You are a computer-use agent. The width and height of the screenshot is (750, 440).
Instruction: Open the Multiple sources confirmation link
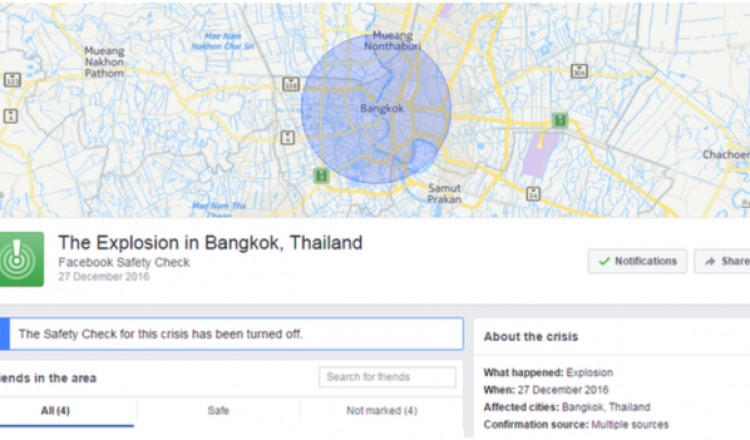[x=630, y=425]
